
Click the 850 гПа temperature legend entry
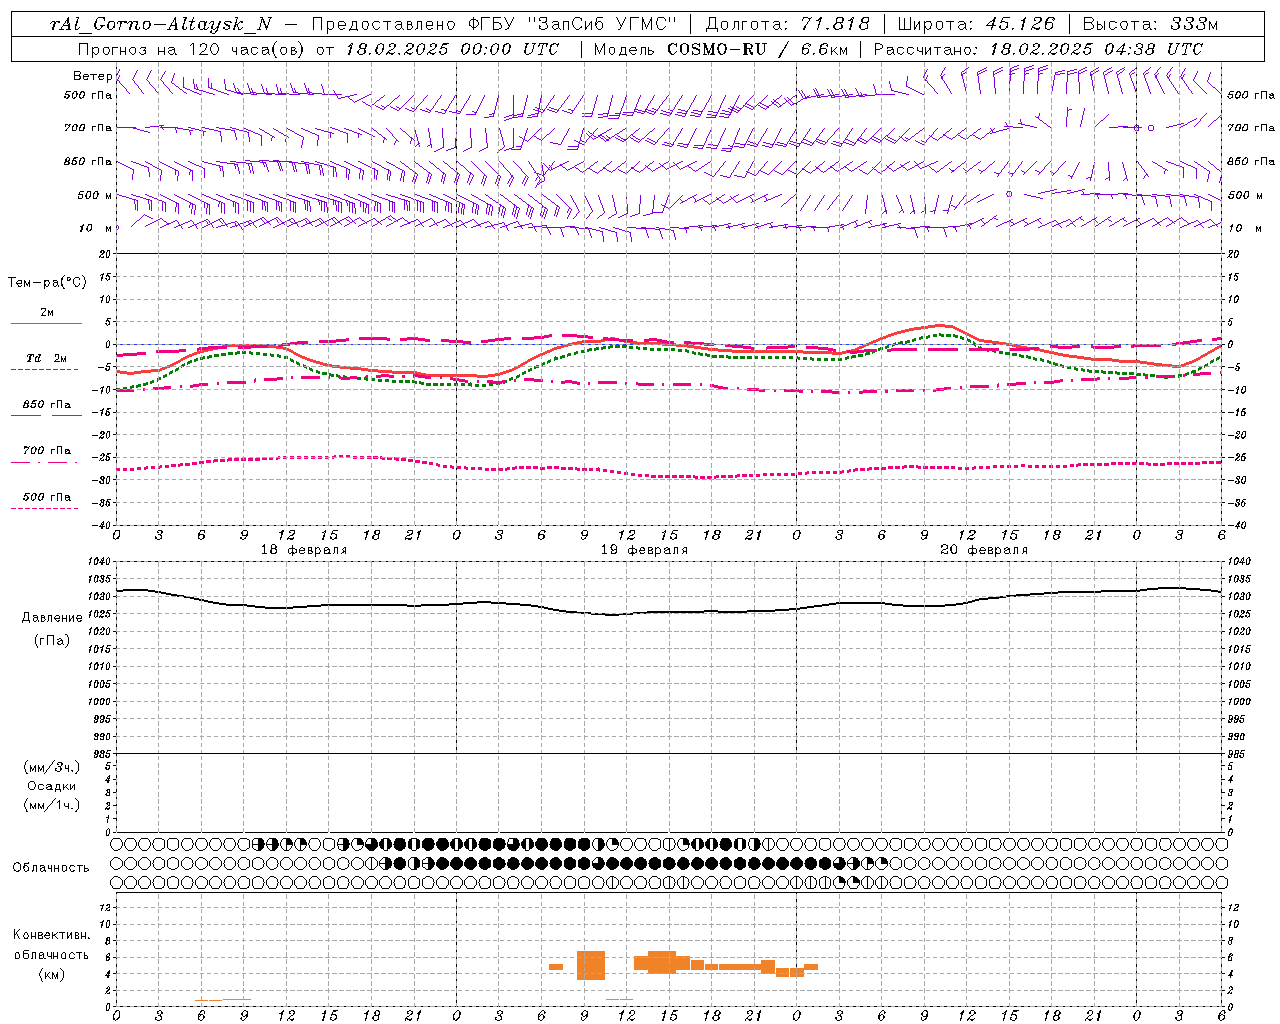[46, 405]
